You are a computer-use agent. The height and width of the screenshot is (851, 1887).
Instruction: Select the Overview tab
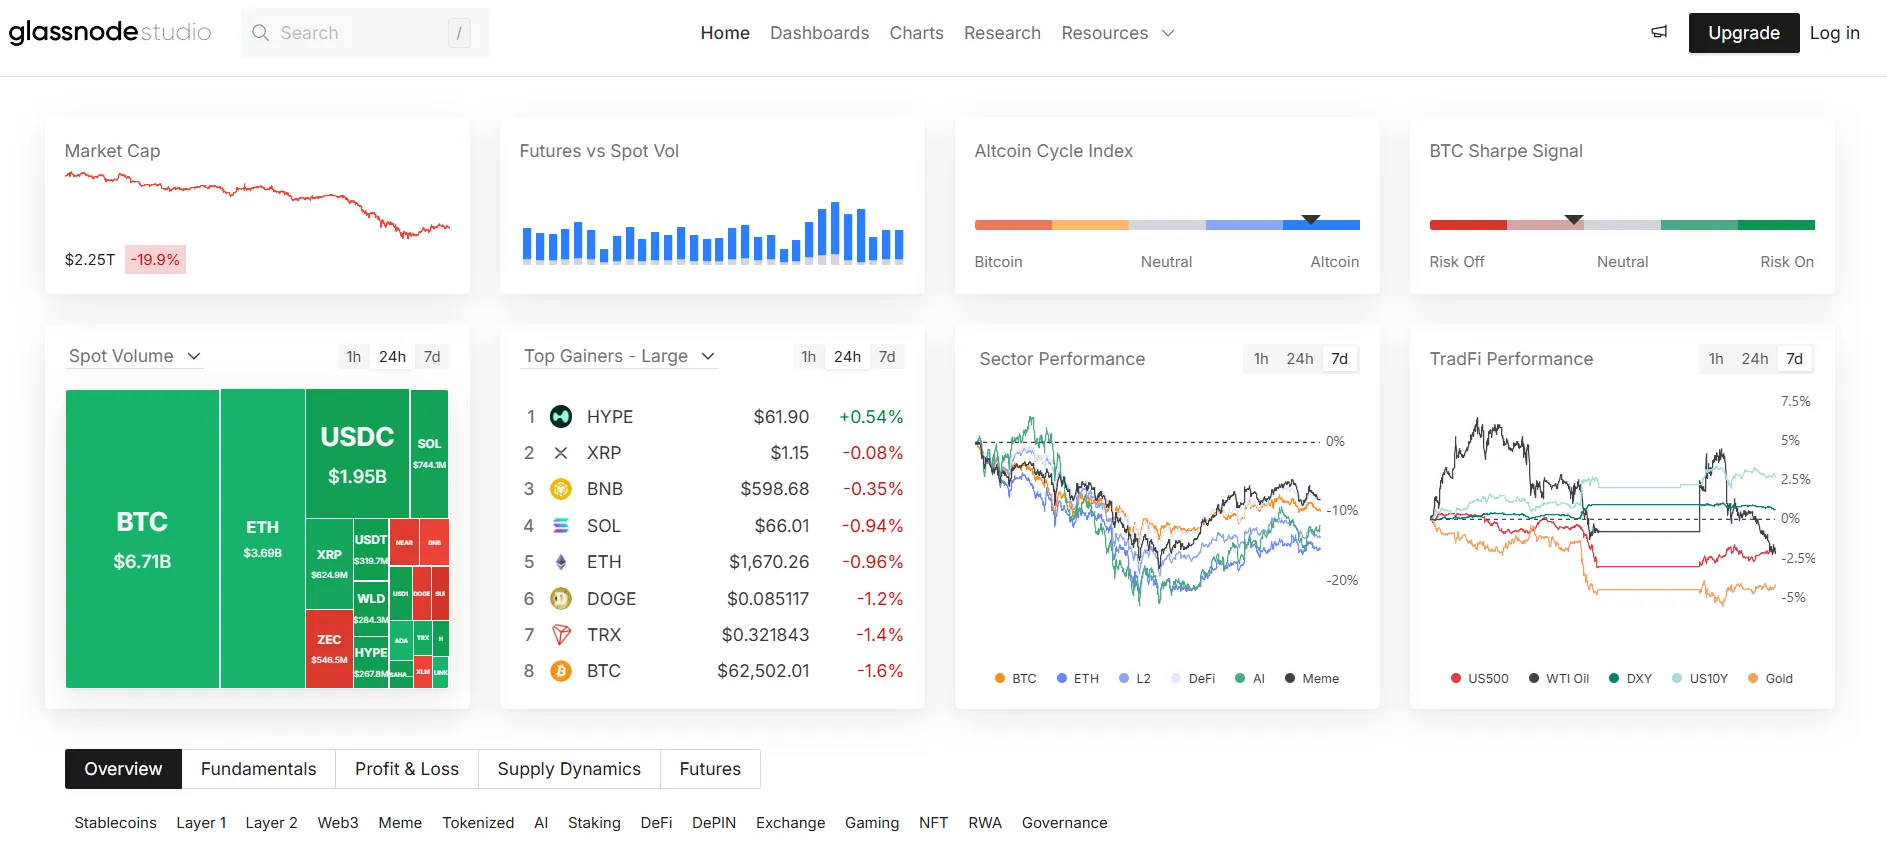pyautogui.click(x=123, y=769)
